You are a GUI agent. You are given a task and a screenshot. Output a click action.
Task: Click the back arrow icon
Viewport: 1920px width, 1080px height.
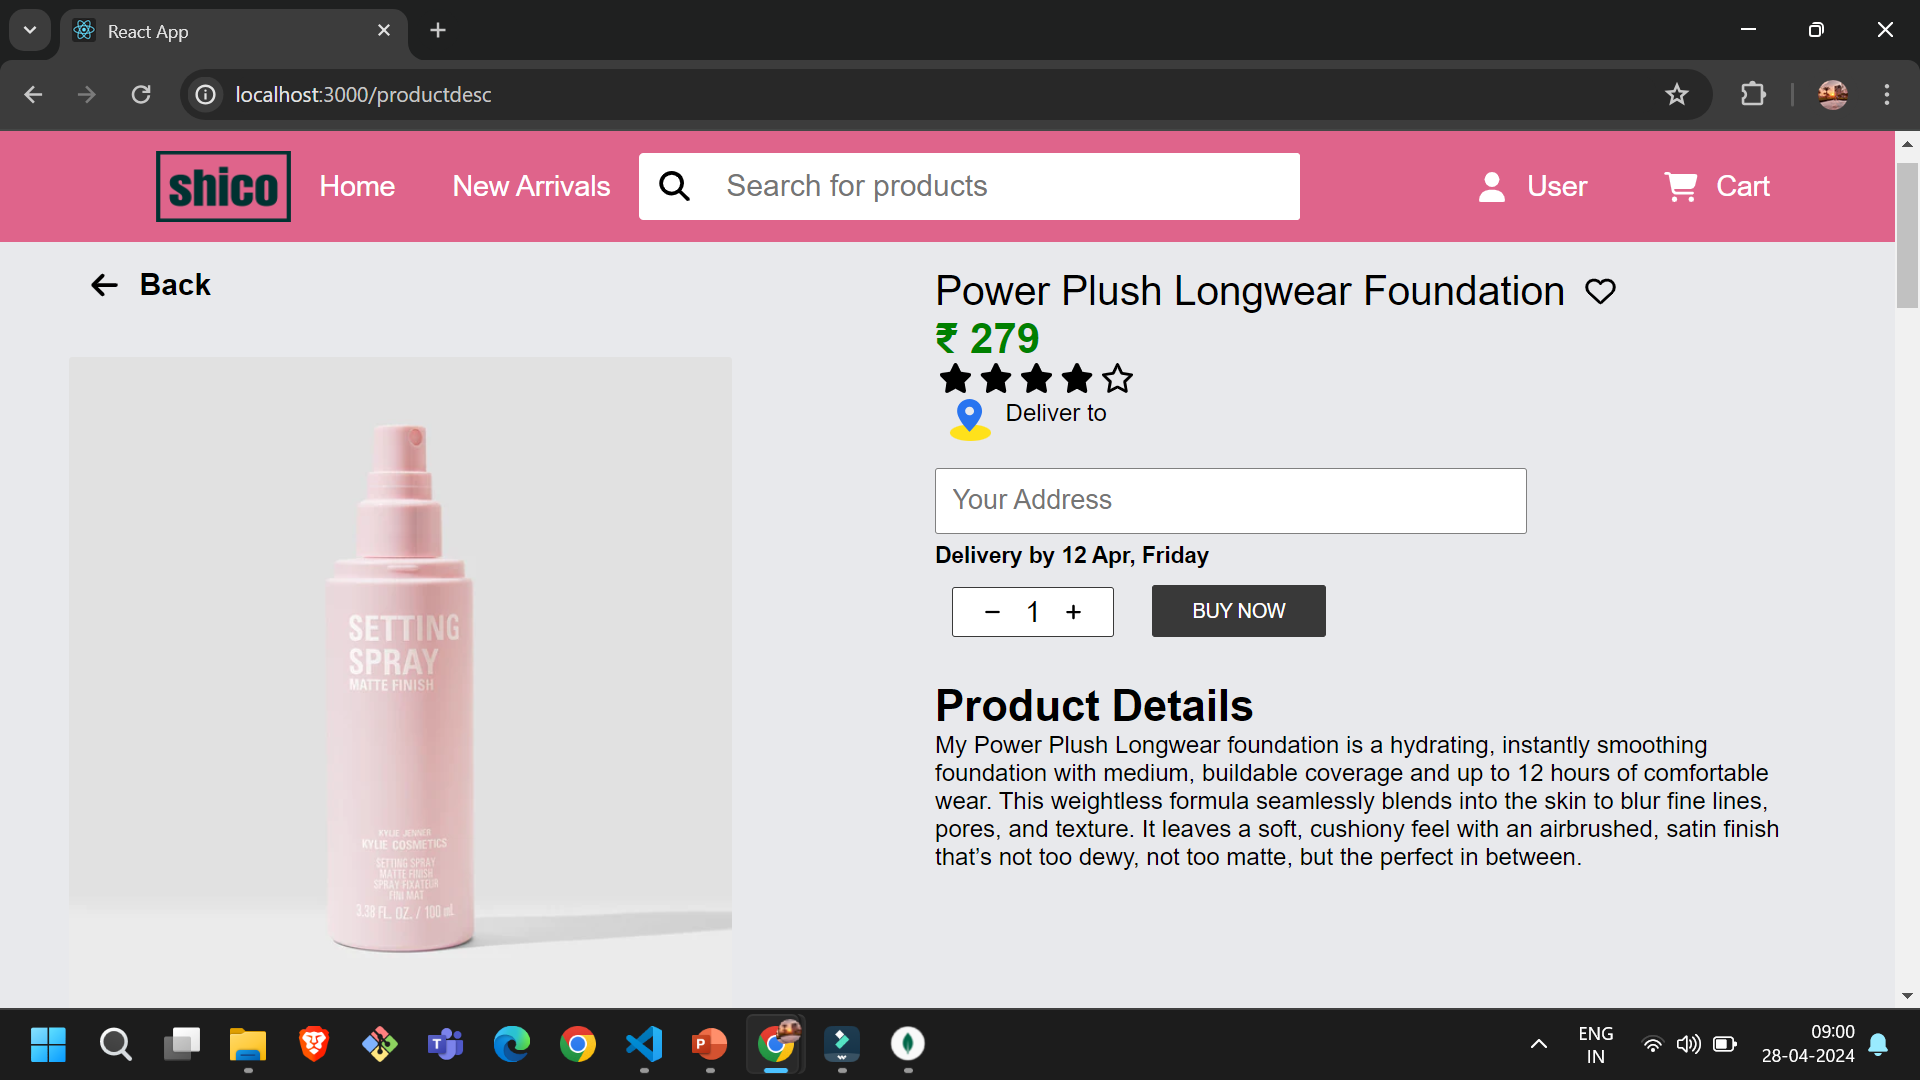pyautogui.click(x=104, y=285)
